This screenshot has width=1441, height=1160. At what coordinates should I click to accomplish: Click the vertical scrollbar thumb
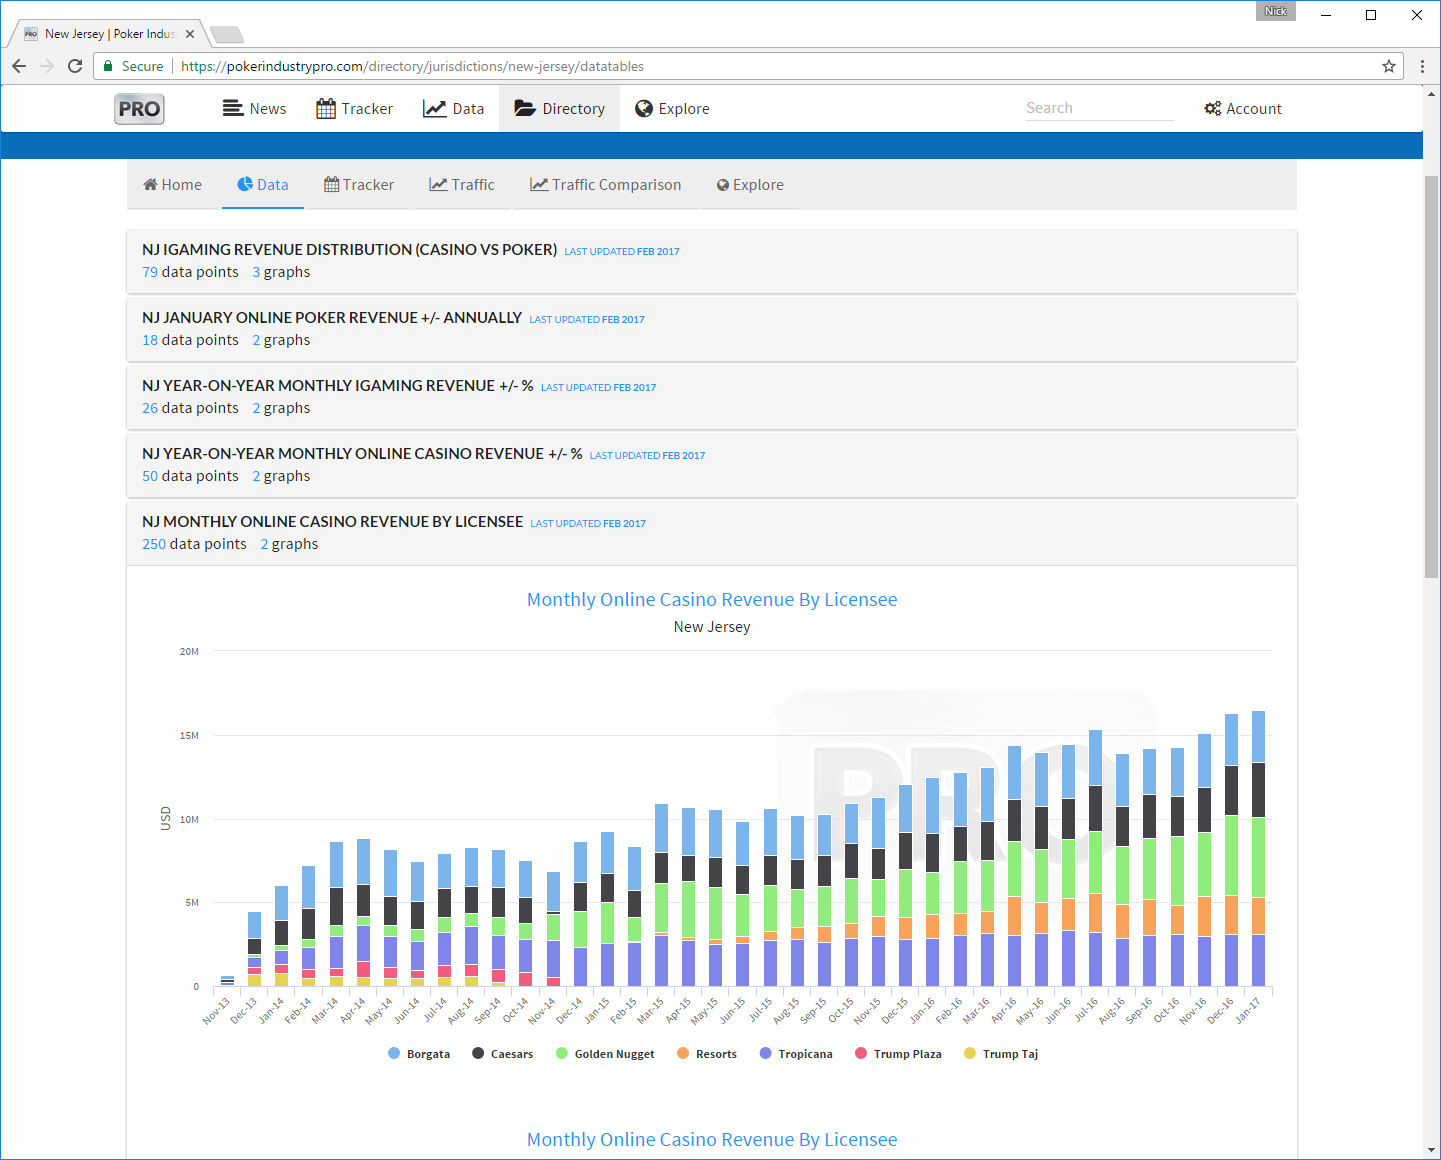coord(1432,375)
